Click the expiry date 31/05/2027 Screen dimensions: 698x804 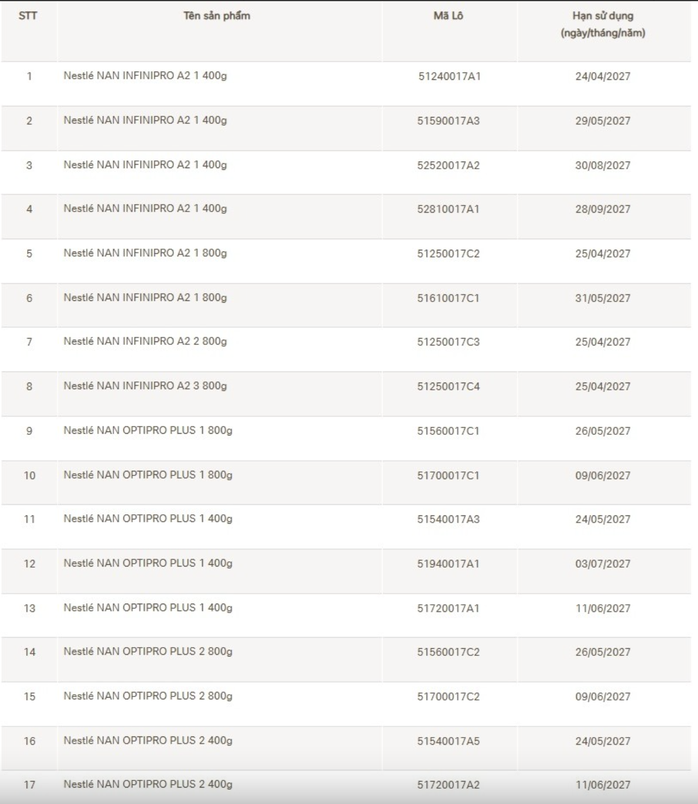coord(602,298)
